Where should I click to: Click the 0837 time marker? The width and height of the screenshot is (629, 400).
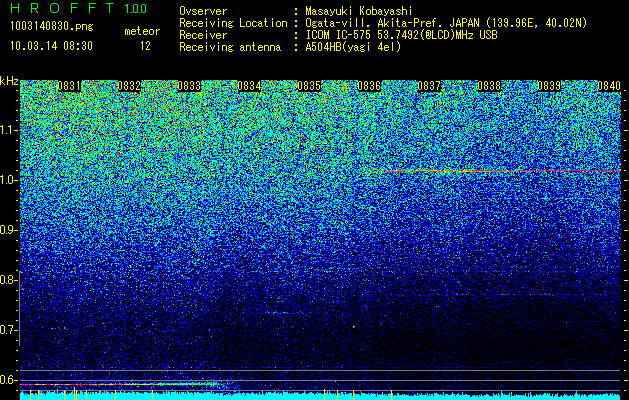tap(429, 86)
